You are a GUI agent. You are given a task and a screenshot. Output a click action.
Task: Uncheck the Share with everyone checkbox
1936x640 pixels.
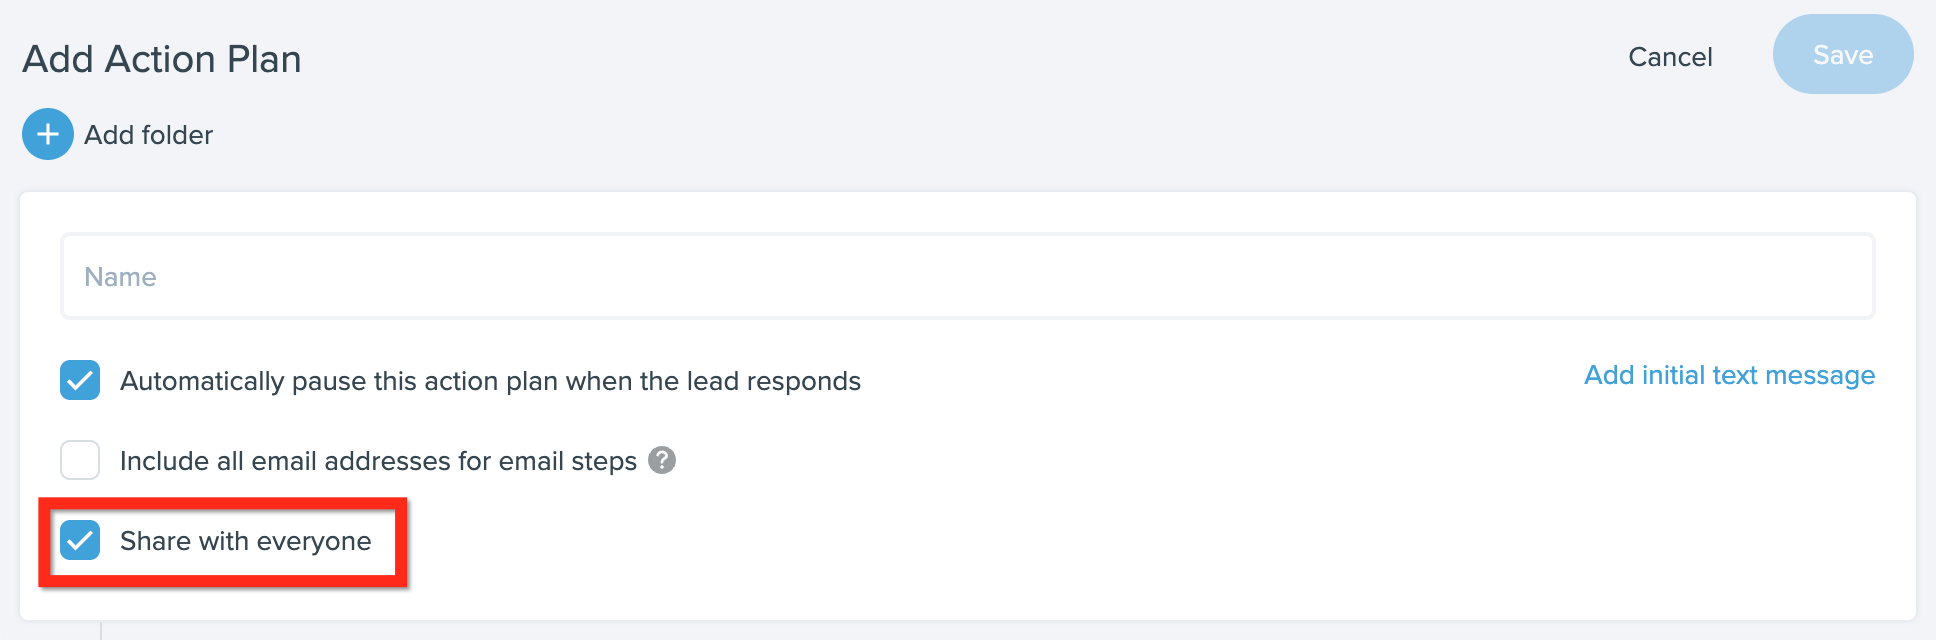click(x=80, y=540)
